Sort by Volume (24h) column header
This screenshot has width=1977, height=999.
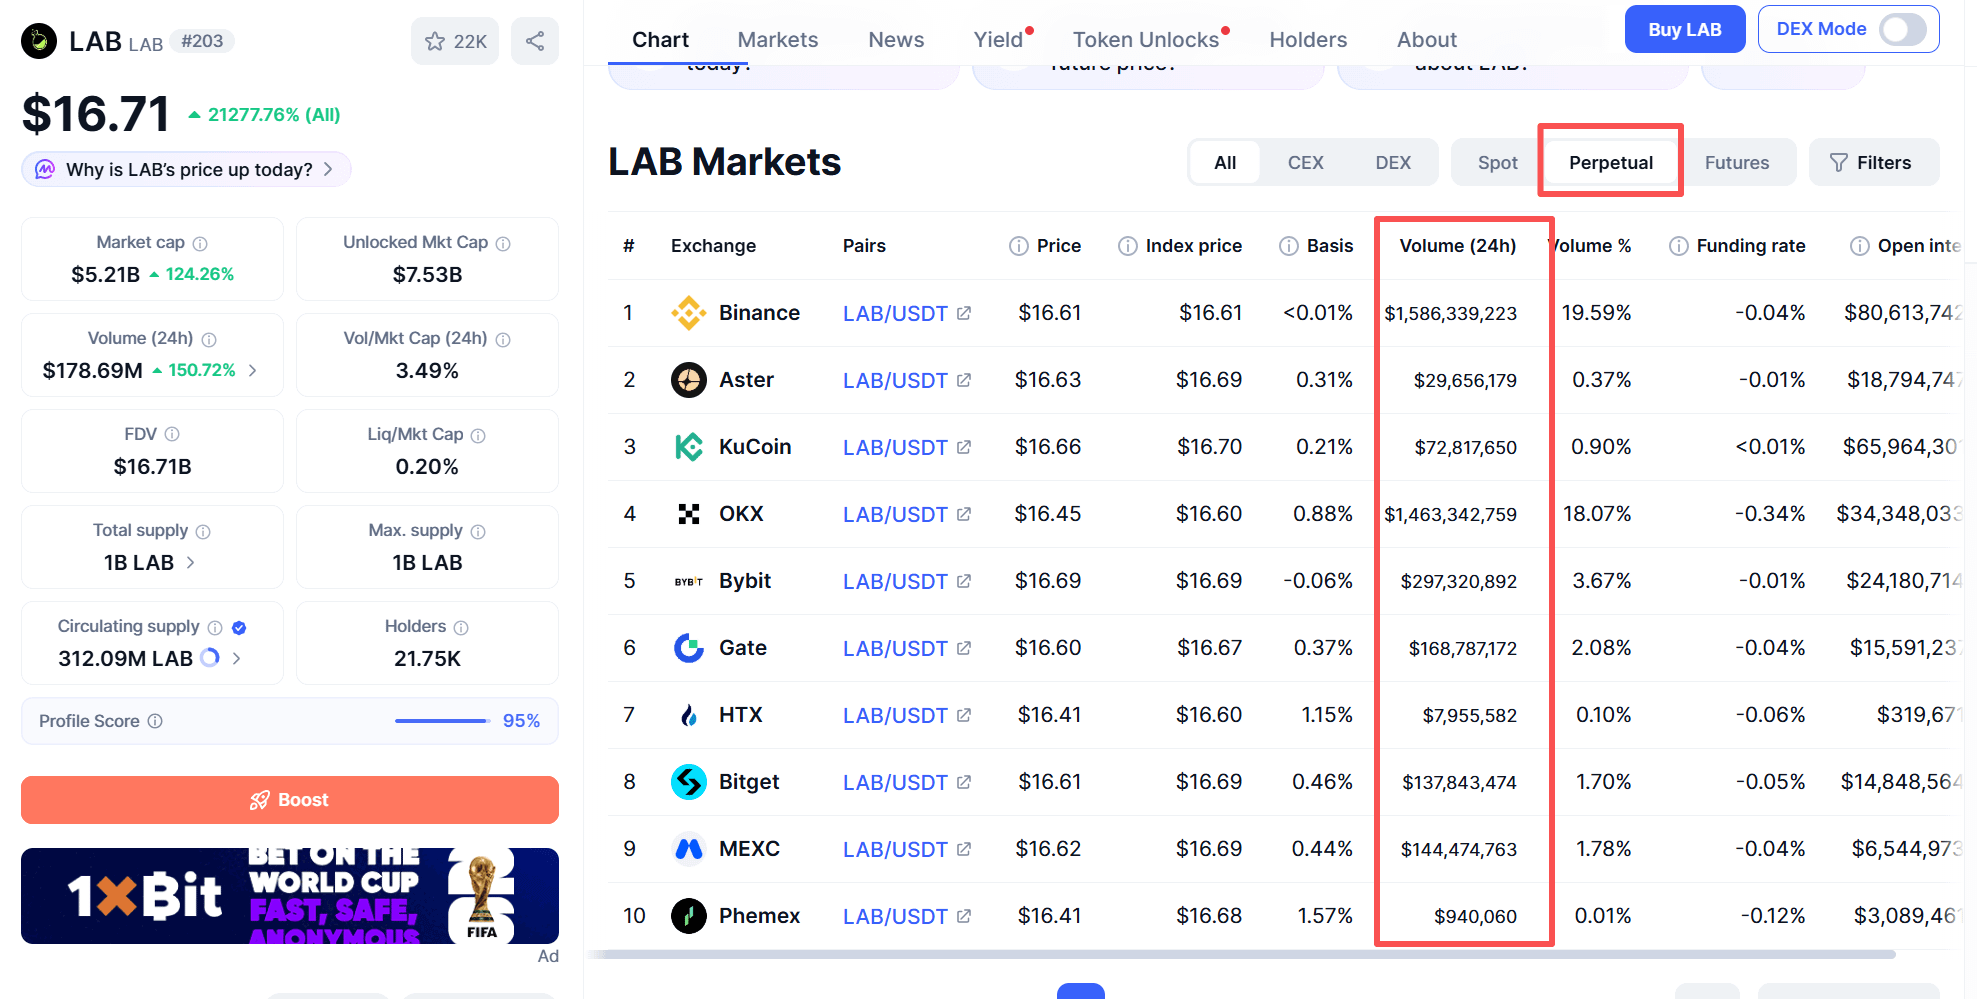[x=1457, y=246]
